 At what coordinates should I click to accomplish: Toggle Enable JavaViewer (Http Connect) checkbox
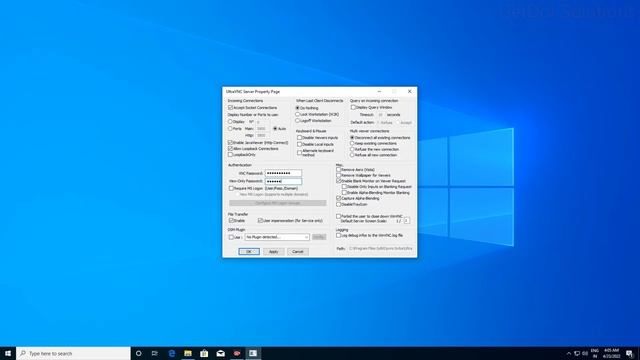230,143
